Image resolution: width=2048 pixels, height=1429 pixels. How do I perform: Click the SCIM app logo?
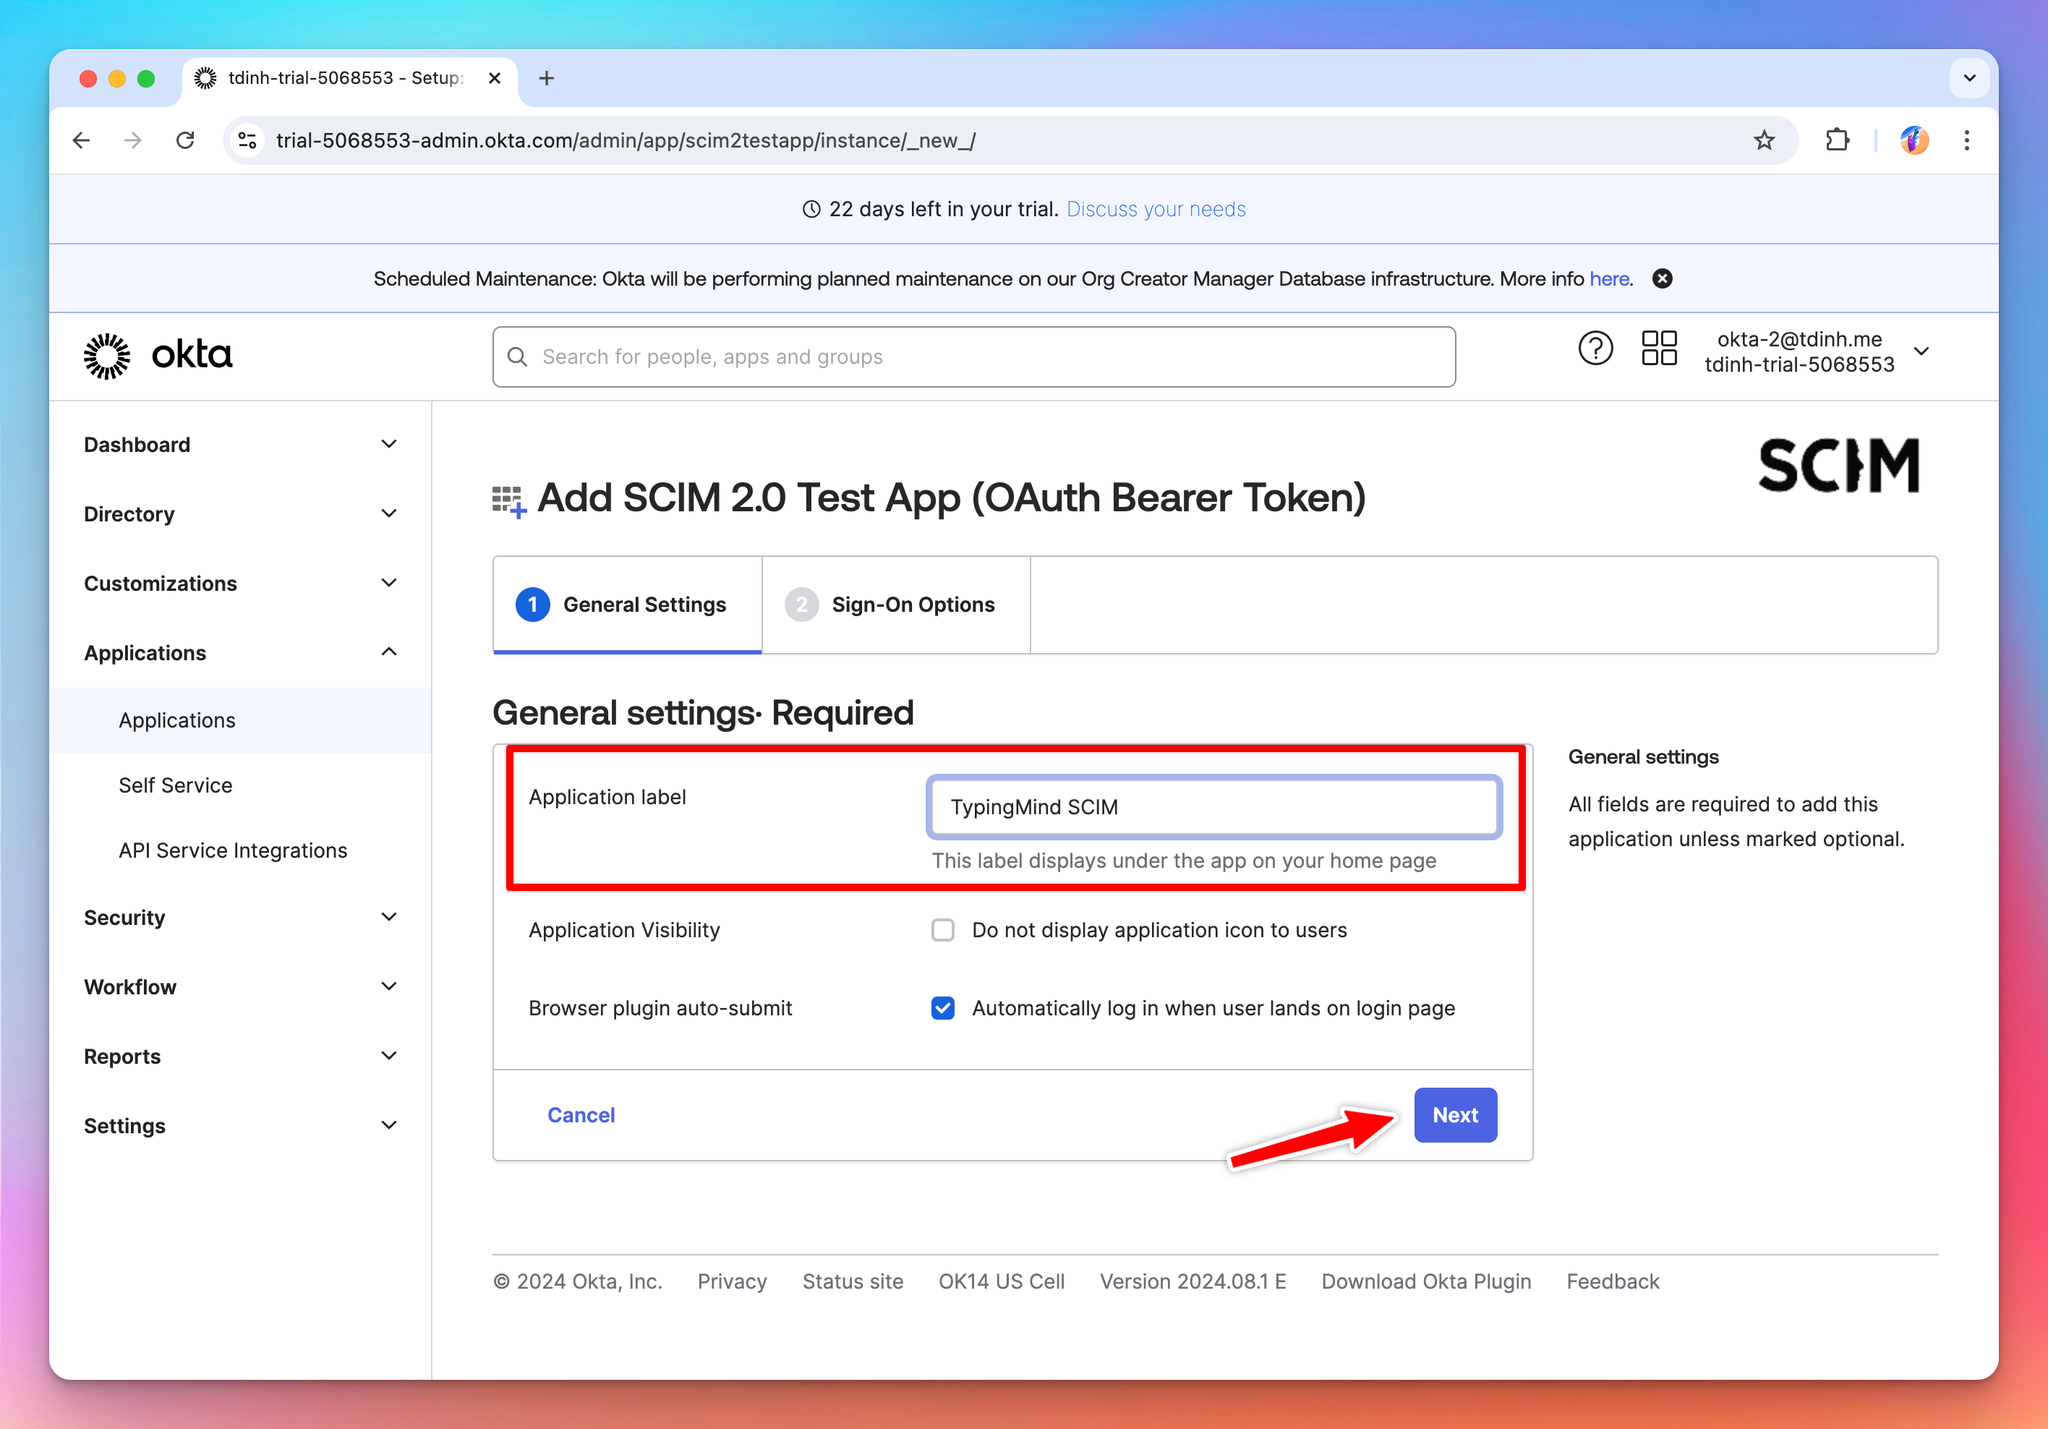click(1838, 465)
